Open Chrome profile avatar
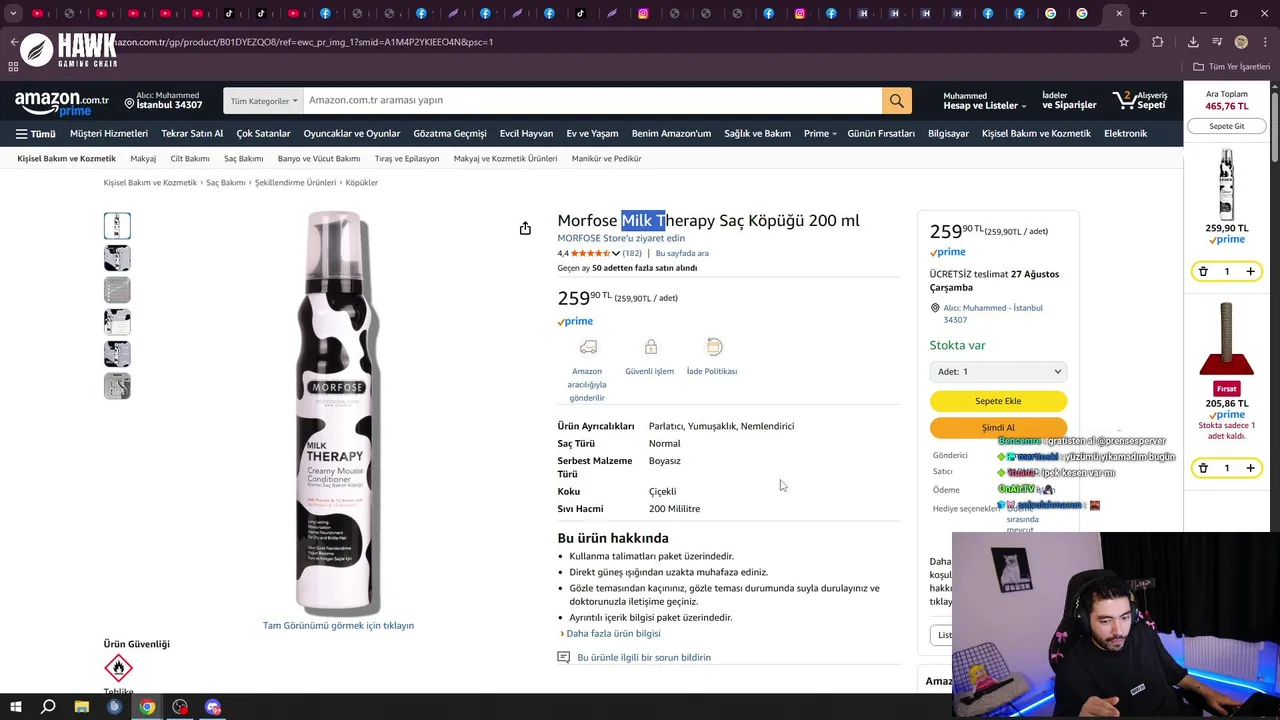The height and width of the screenshot is (720, 1280). [1241, 42]
